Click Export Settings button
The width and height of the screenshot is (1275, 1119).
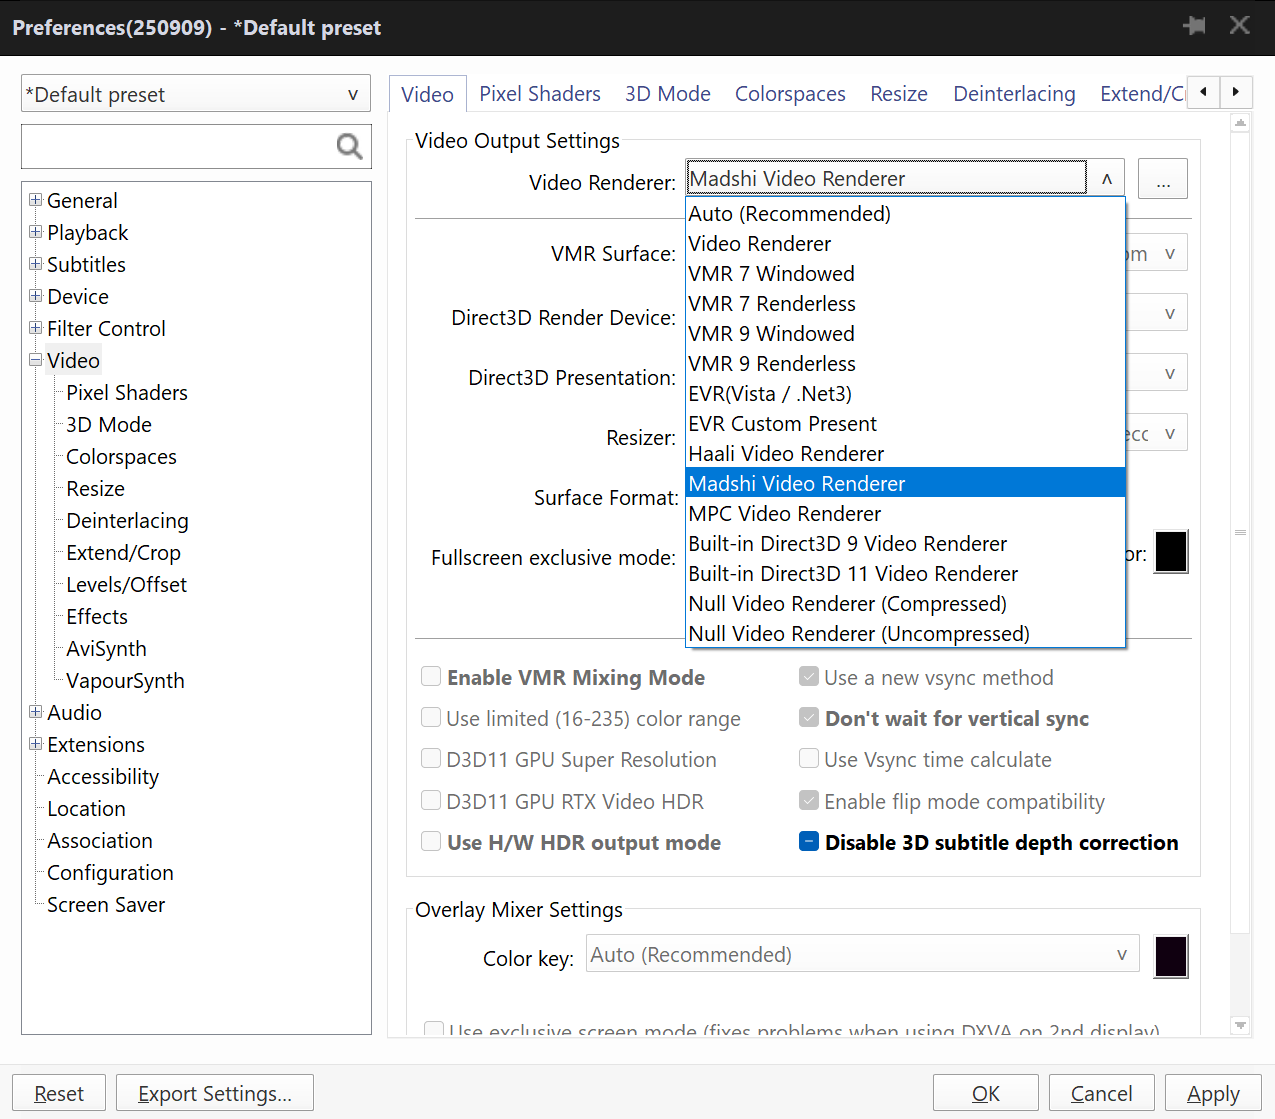click(215, 1093)
